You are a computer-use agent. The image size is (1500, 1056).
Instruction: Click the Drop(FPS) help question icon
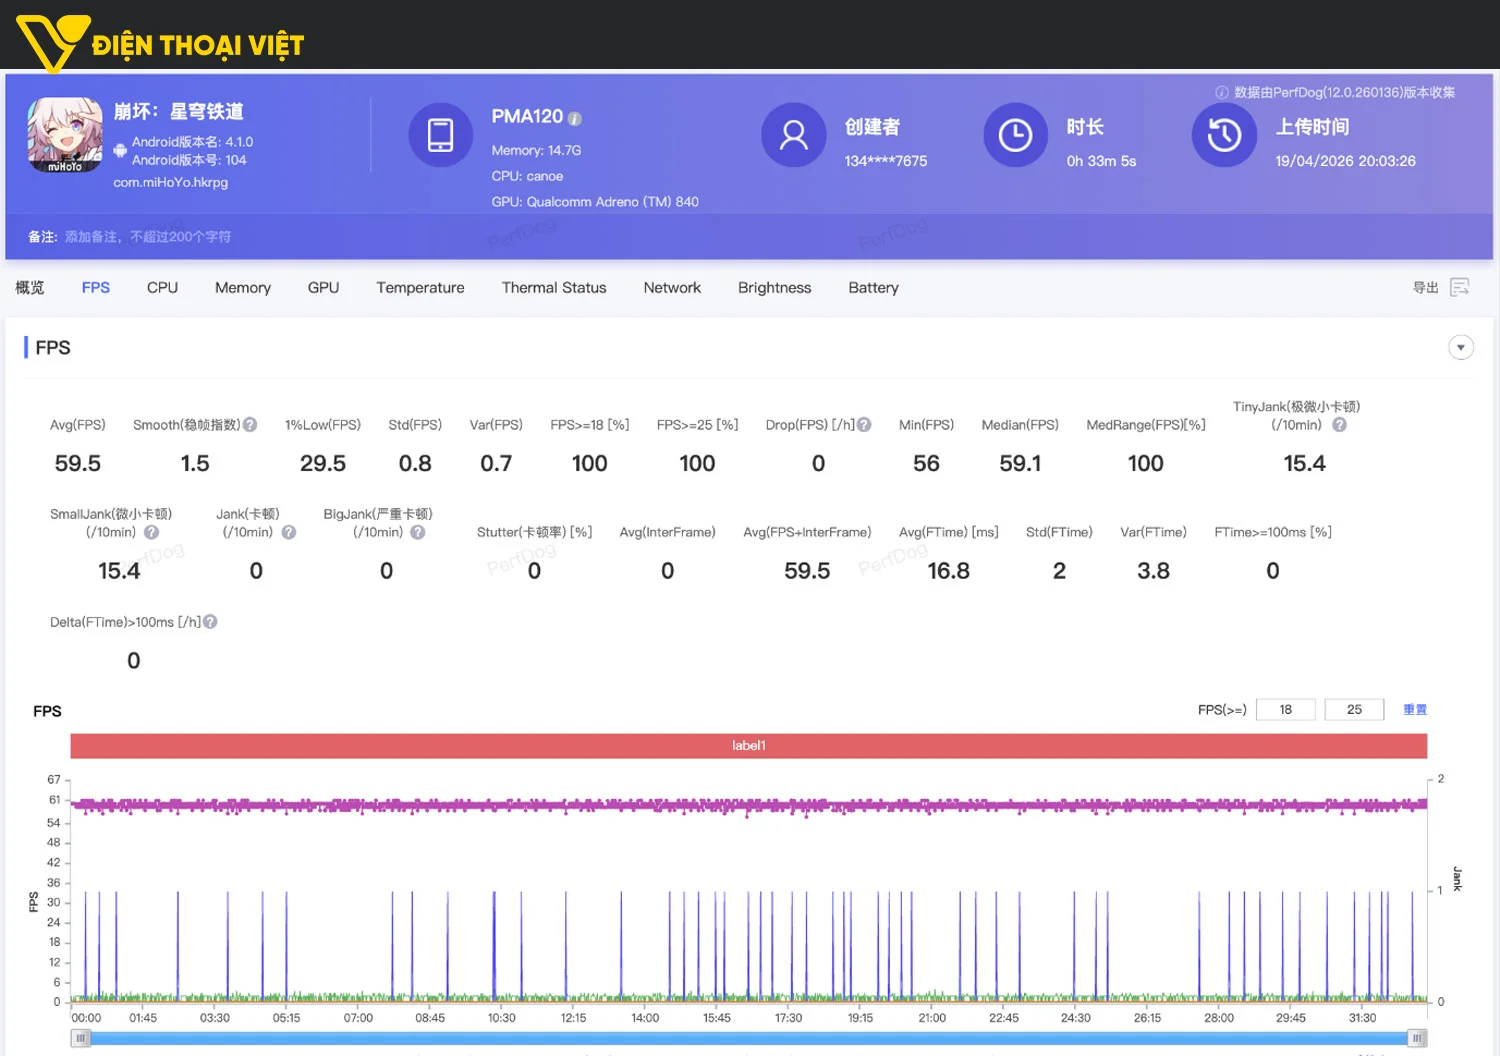click(864, 425)
